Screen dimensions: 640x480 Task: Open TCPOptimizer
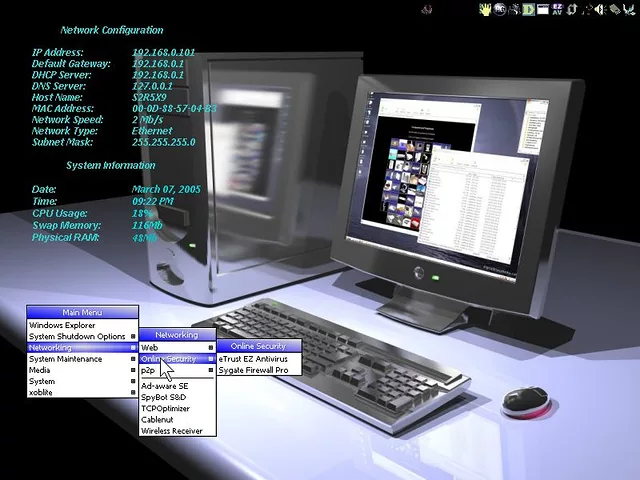[x=165, y=408]
